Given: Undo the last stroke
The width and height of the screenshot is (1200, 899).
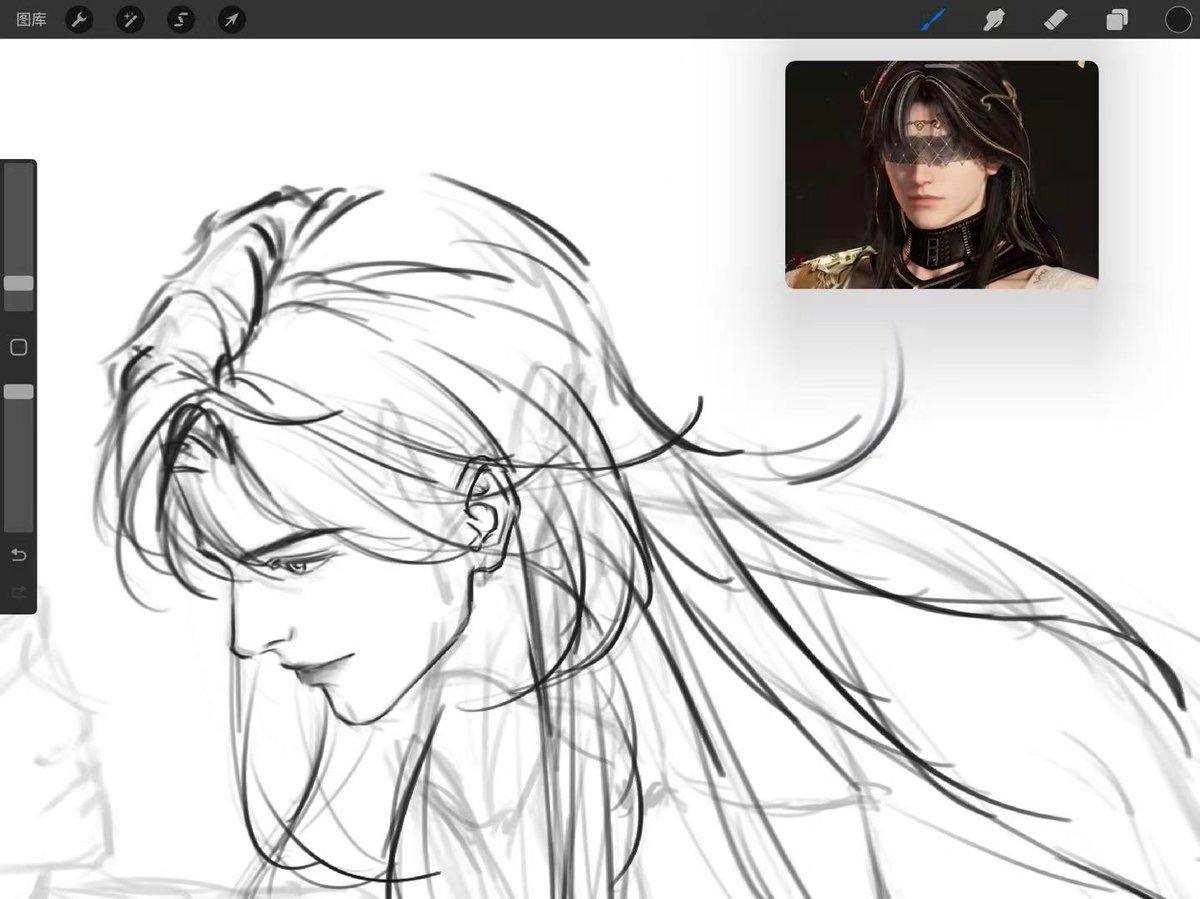Looking at the screenshot, I should tap(18, 555).
